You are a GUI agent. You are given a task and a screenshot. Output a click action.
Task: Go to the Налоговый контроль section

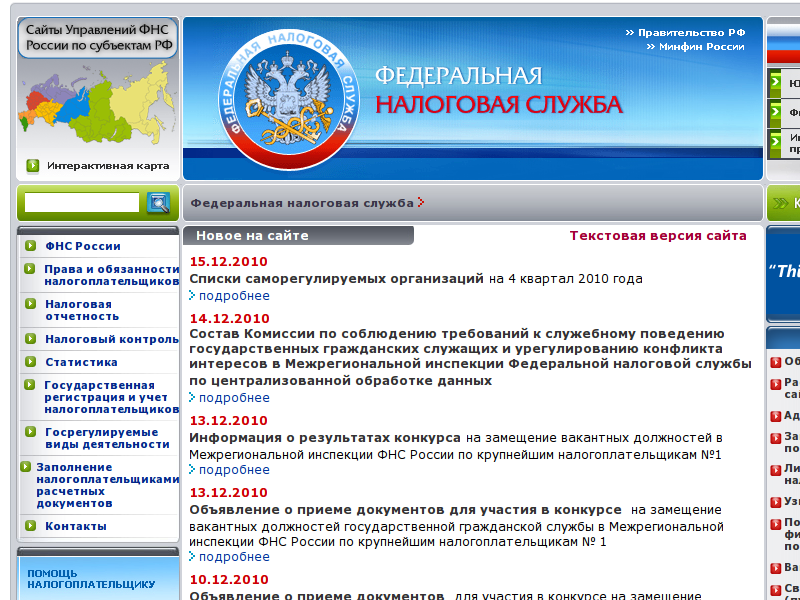pyautogui.click(x=112, y=339)
